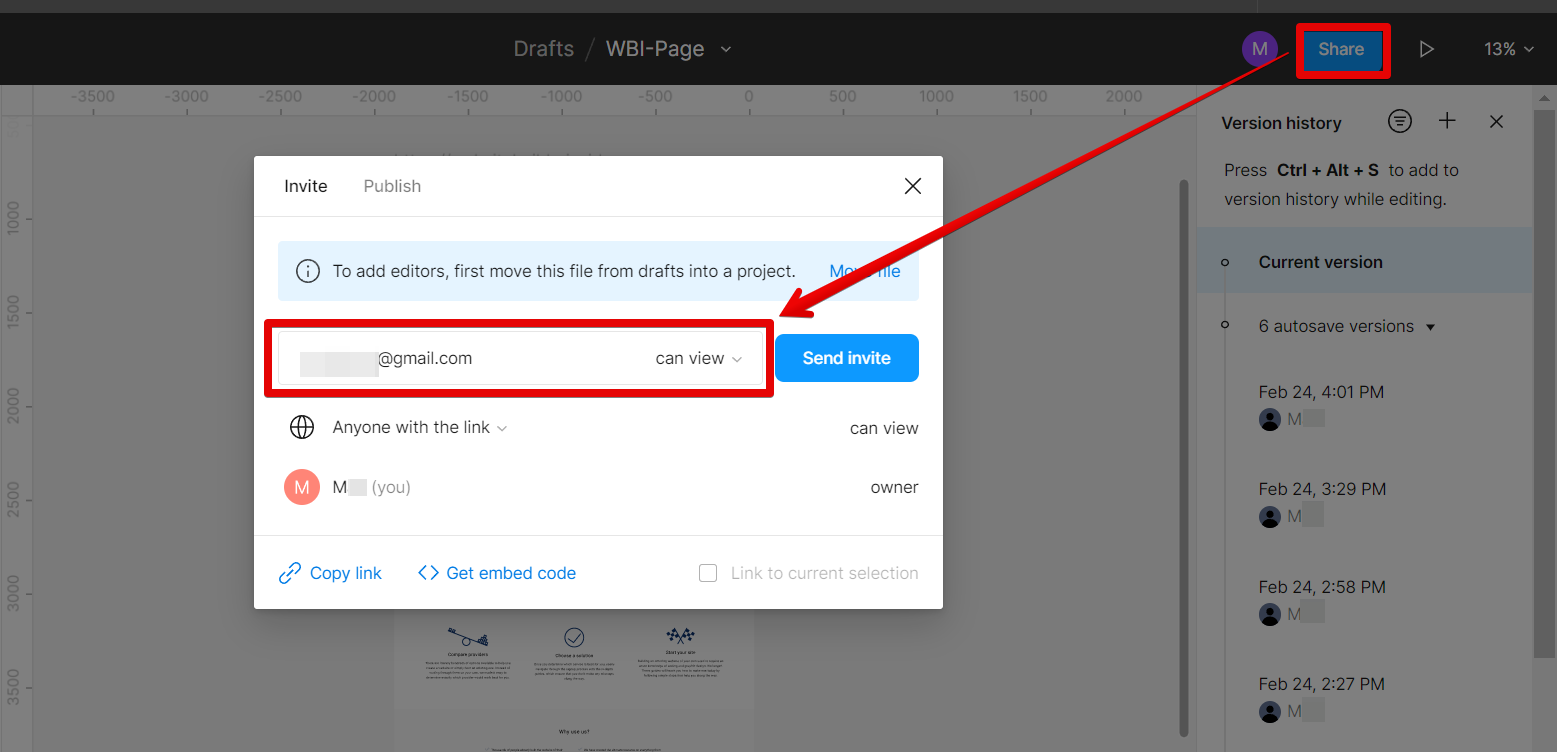Close the share dialog
Image resolution: width=1557 pixels, height=752 pixels.
912,186
